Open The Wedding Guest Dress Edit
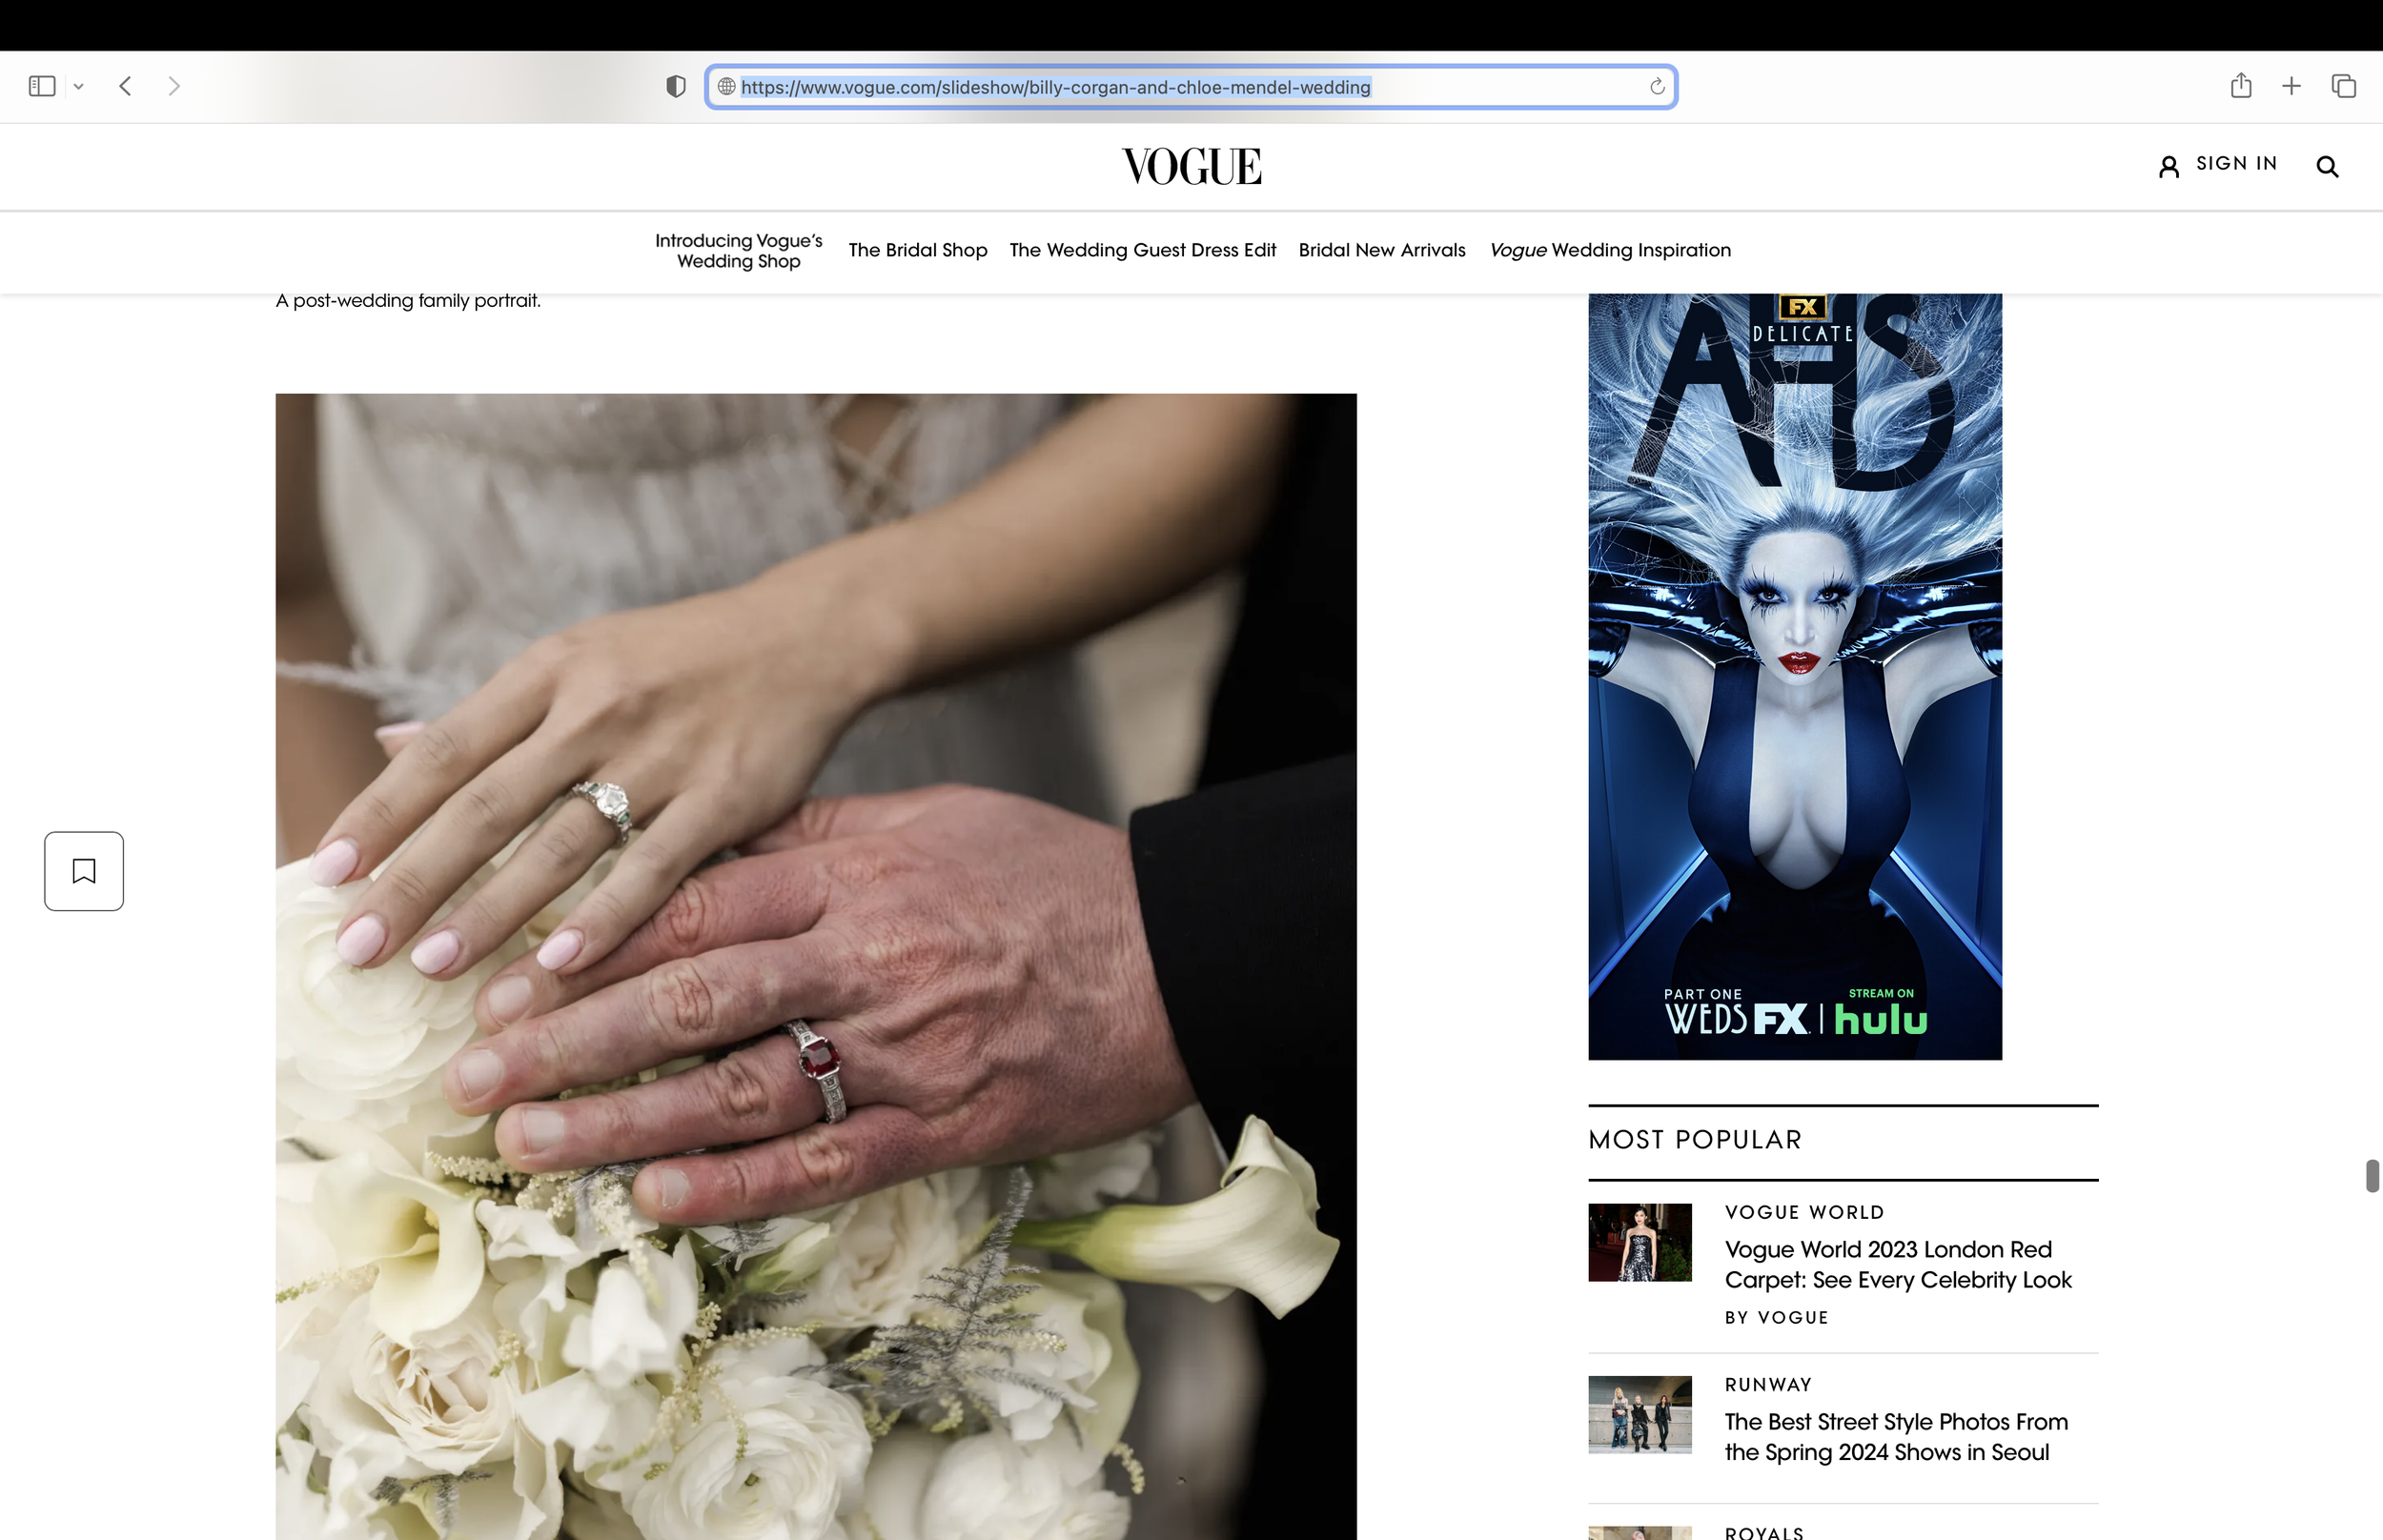This screenshot has height=1540, width=2383. 1142,250
